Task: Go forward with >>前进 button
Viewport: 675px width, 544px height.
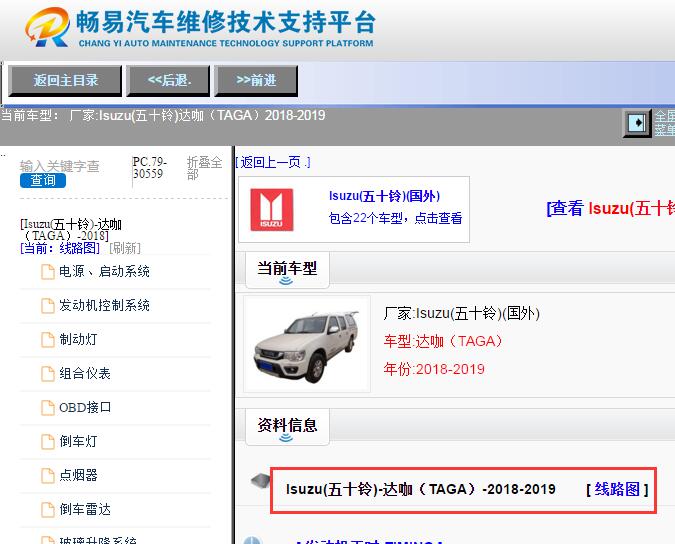Action: tap(256, 80)
